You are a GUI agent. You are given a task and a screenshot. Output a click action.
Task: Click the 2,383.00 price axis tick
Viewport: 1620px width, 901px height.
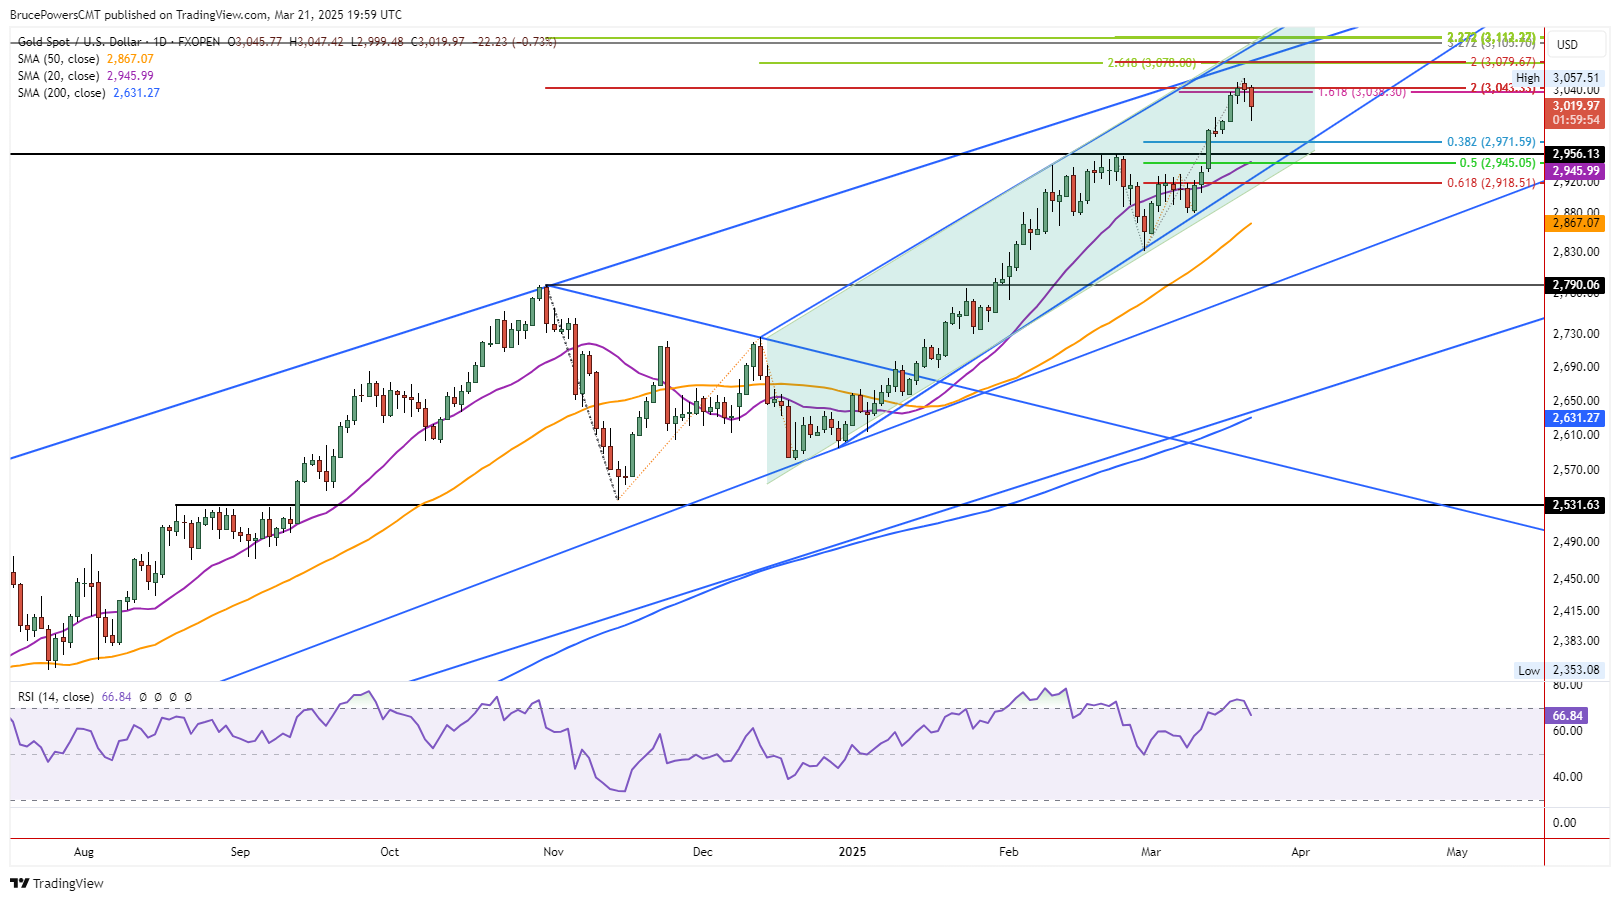coord(1575,641)
